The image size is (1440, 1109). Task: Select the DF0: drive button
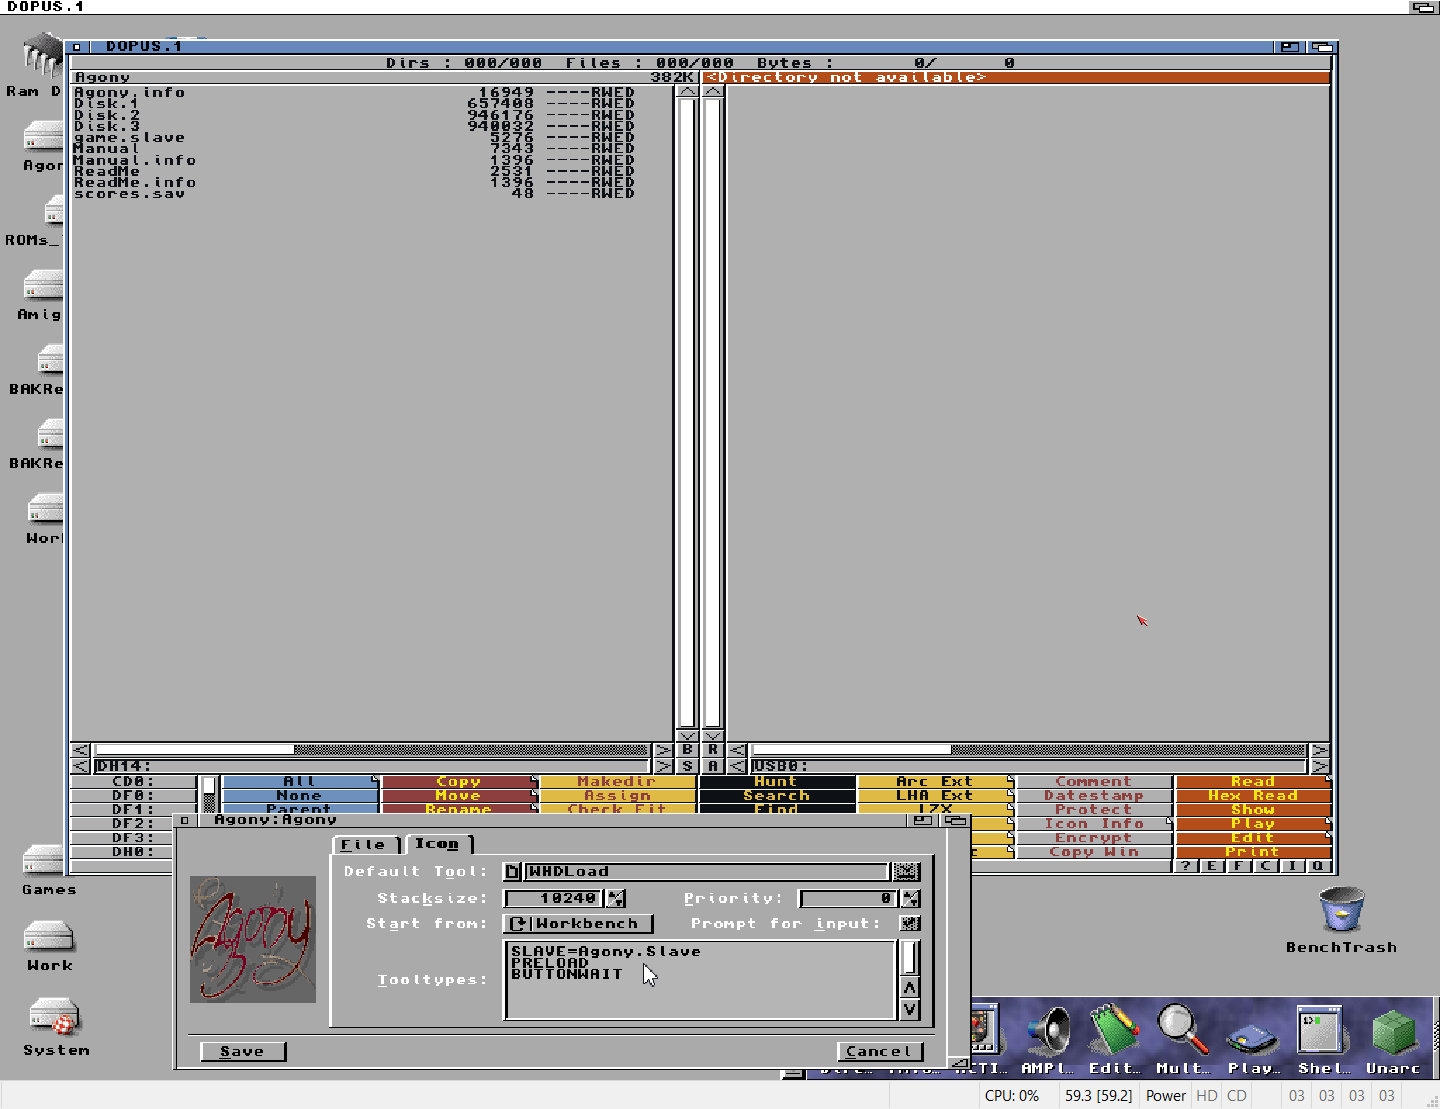coord(133,795)
